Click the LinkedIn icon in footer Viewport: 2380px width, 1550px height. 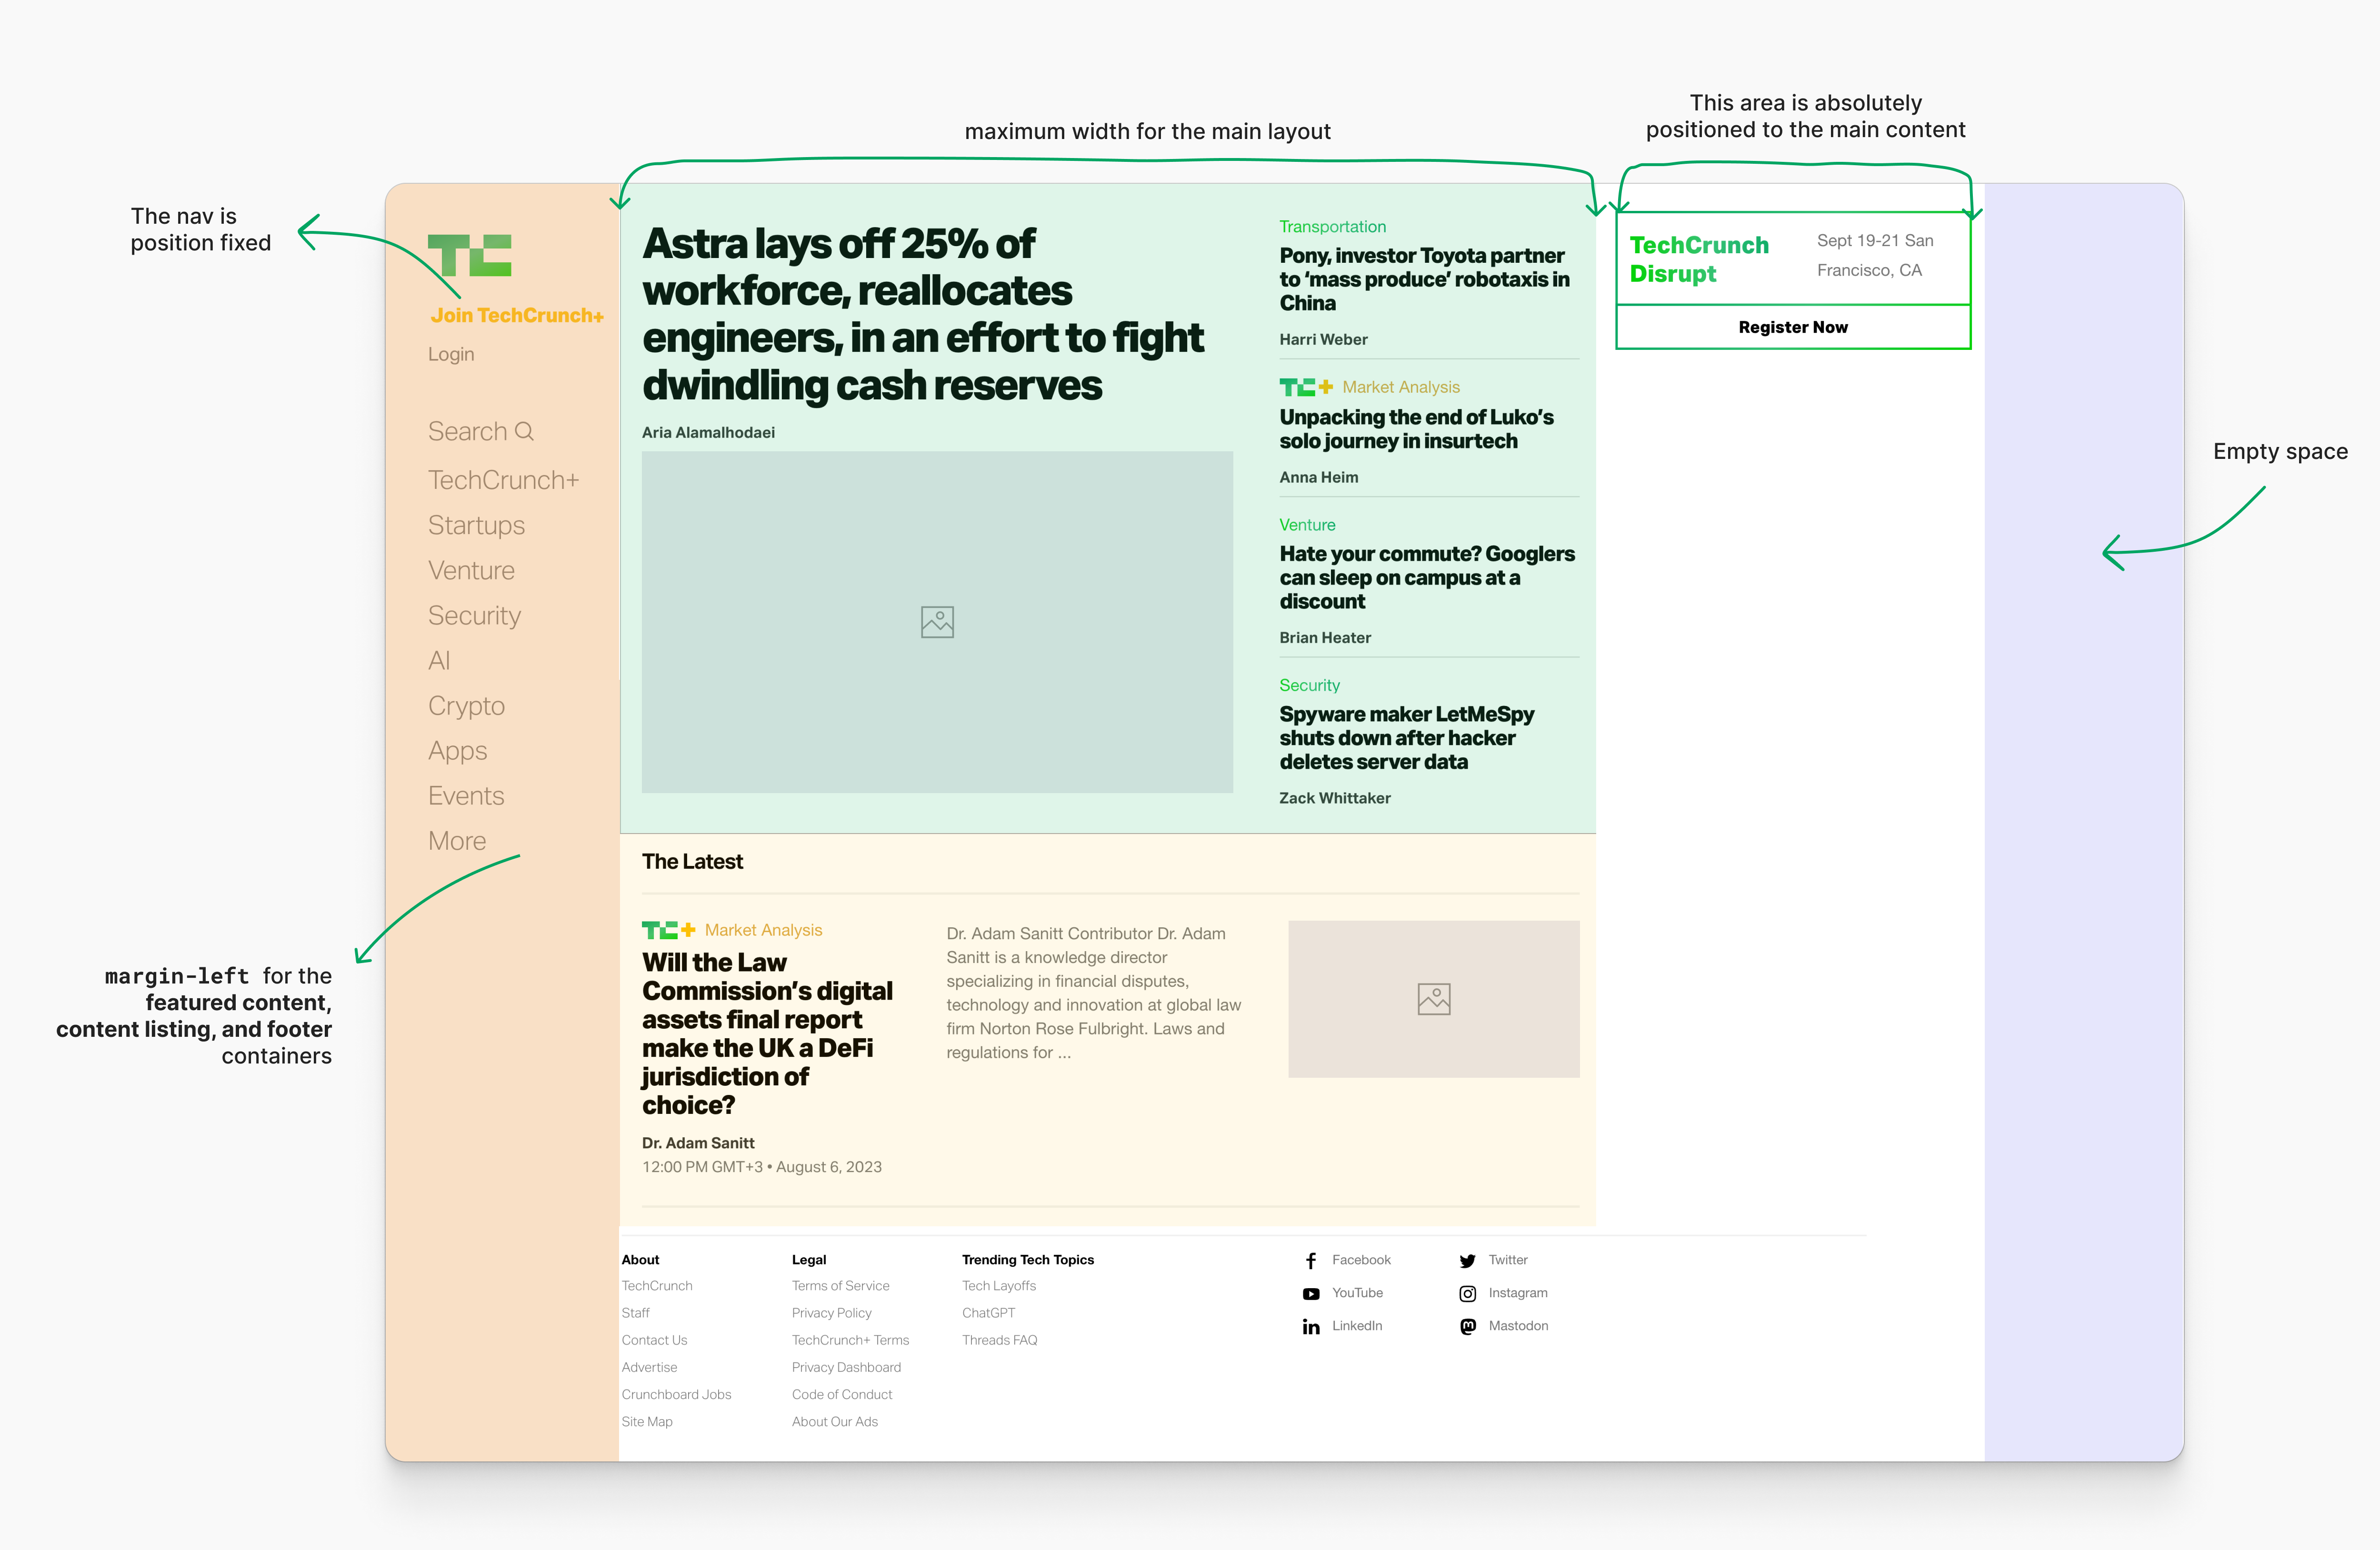[1310, 1327]
